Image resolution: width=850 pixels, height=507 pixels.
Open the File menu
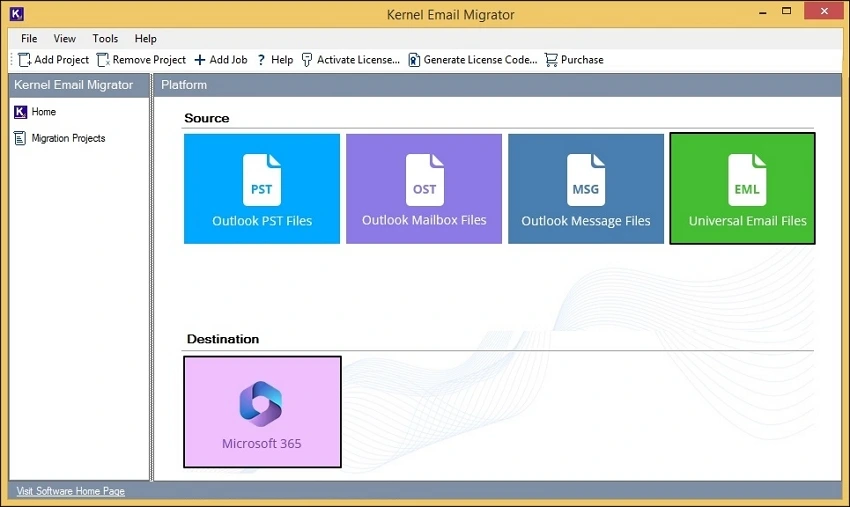click(29, 38)
